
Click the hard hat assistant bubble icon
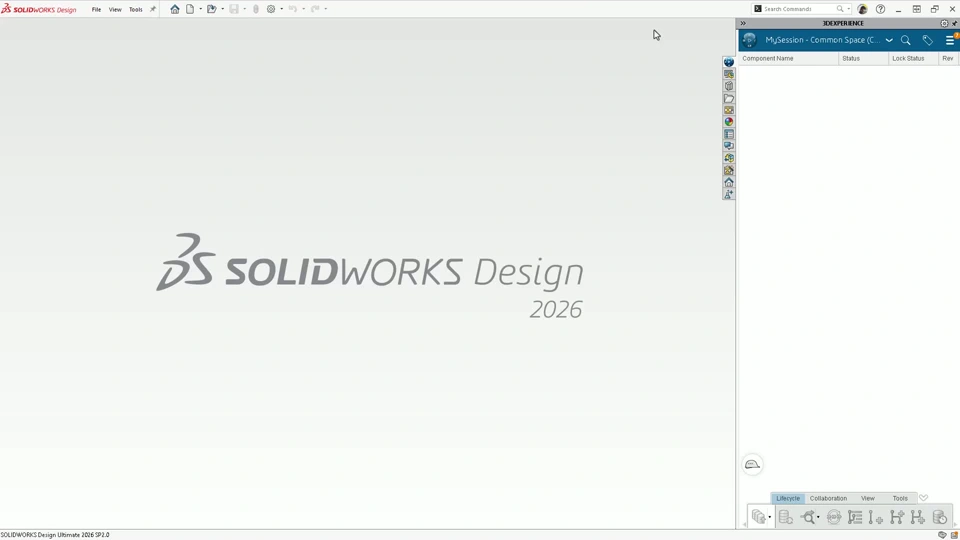[752, 465]
